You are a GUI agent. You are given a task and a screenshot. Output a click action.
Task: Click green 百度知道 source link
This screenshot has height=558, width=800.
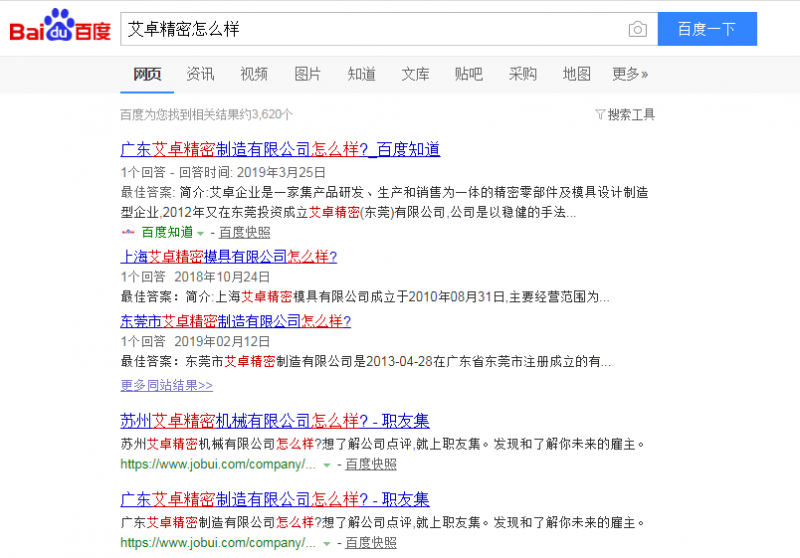(x=167, y=233)
